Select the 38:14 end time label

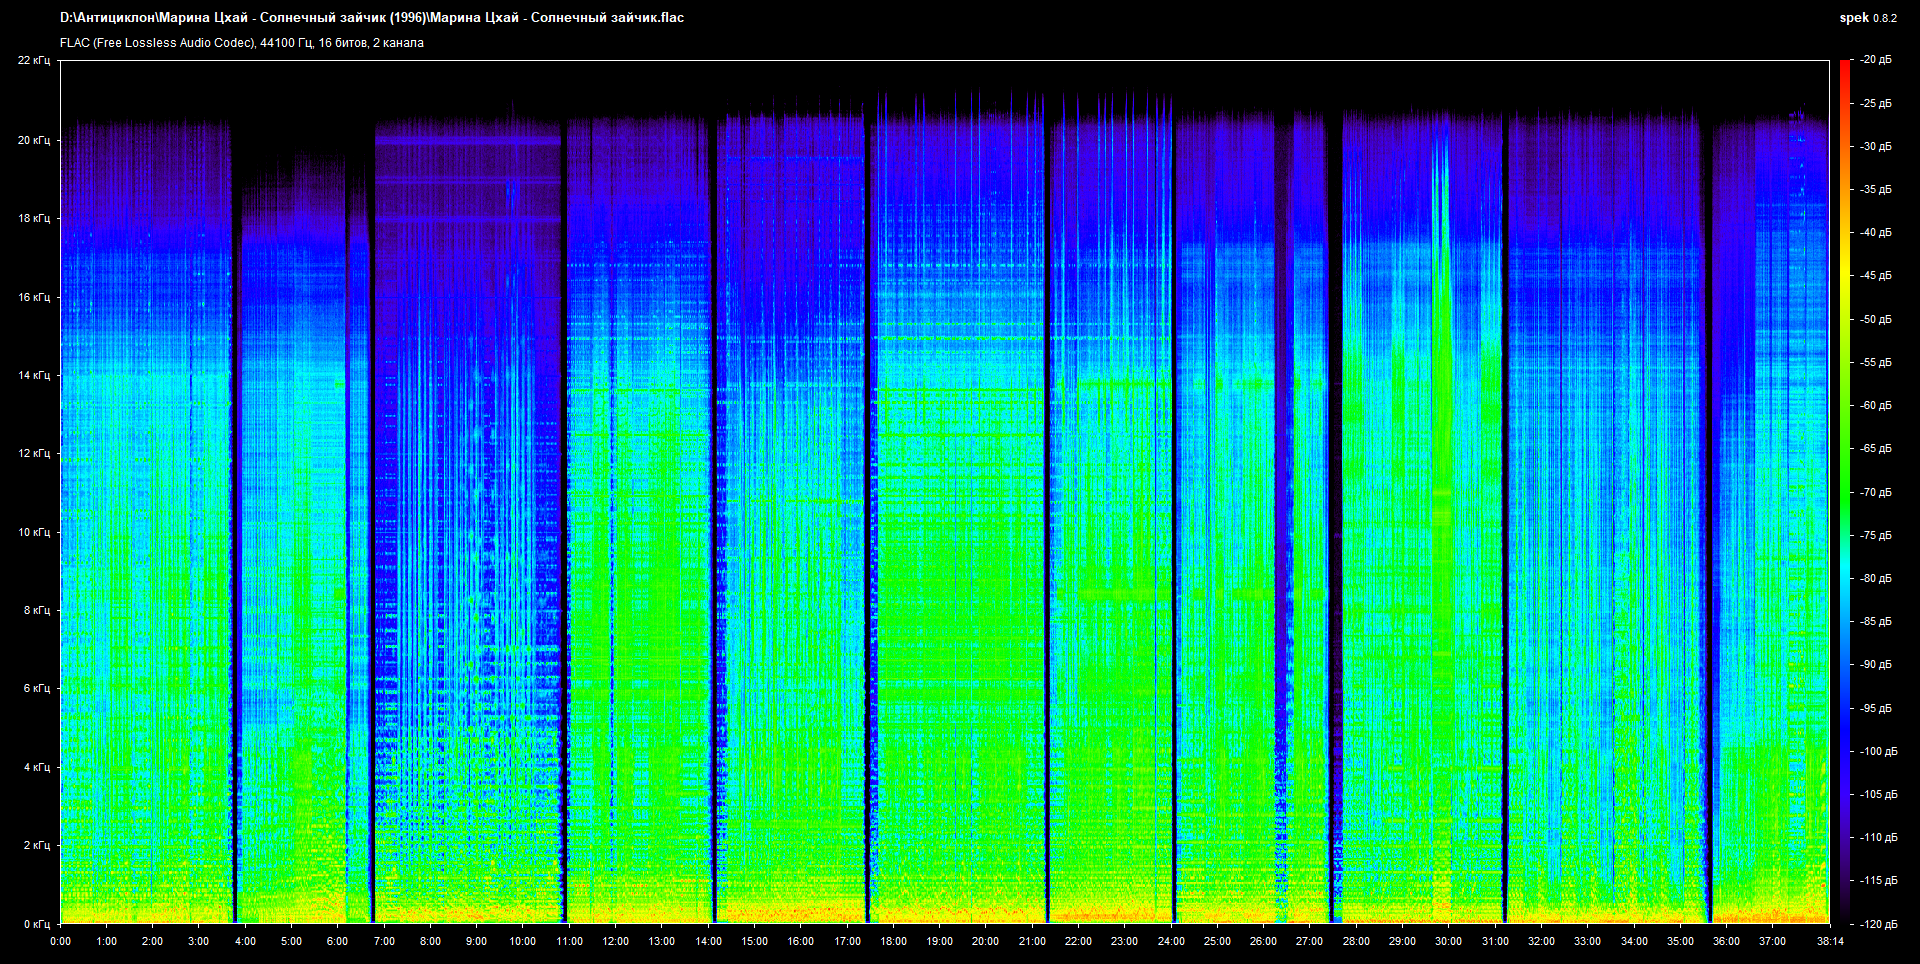1829,941
